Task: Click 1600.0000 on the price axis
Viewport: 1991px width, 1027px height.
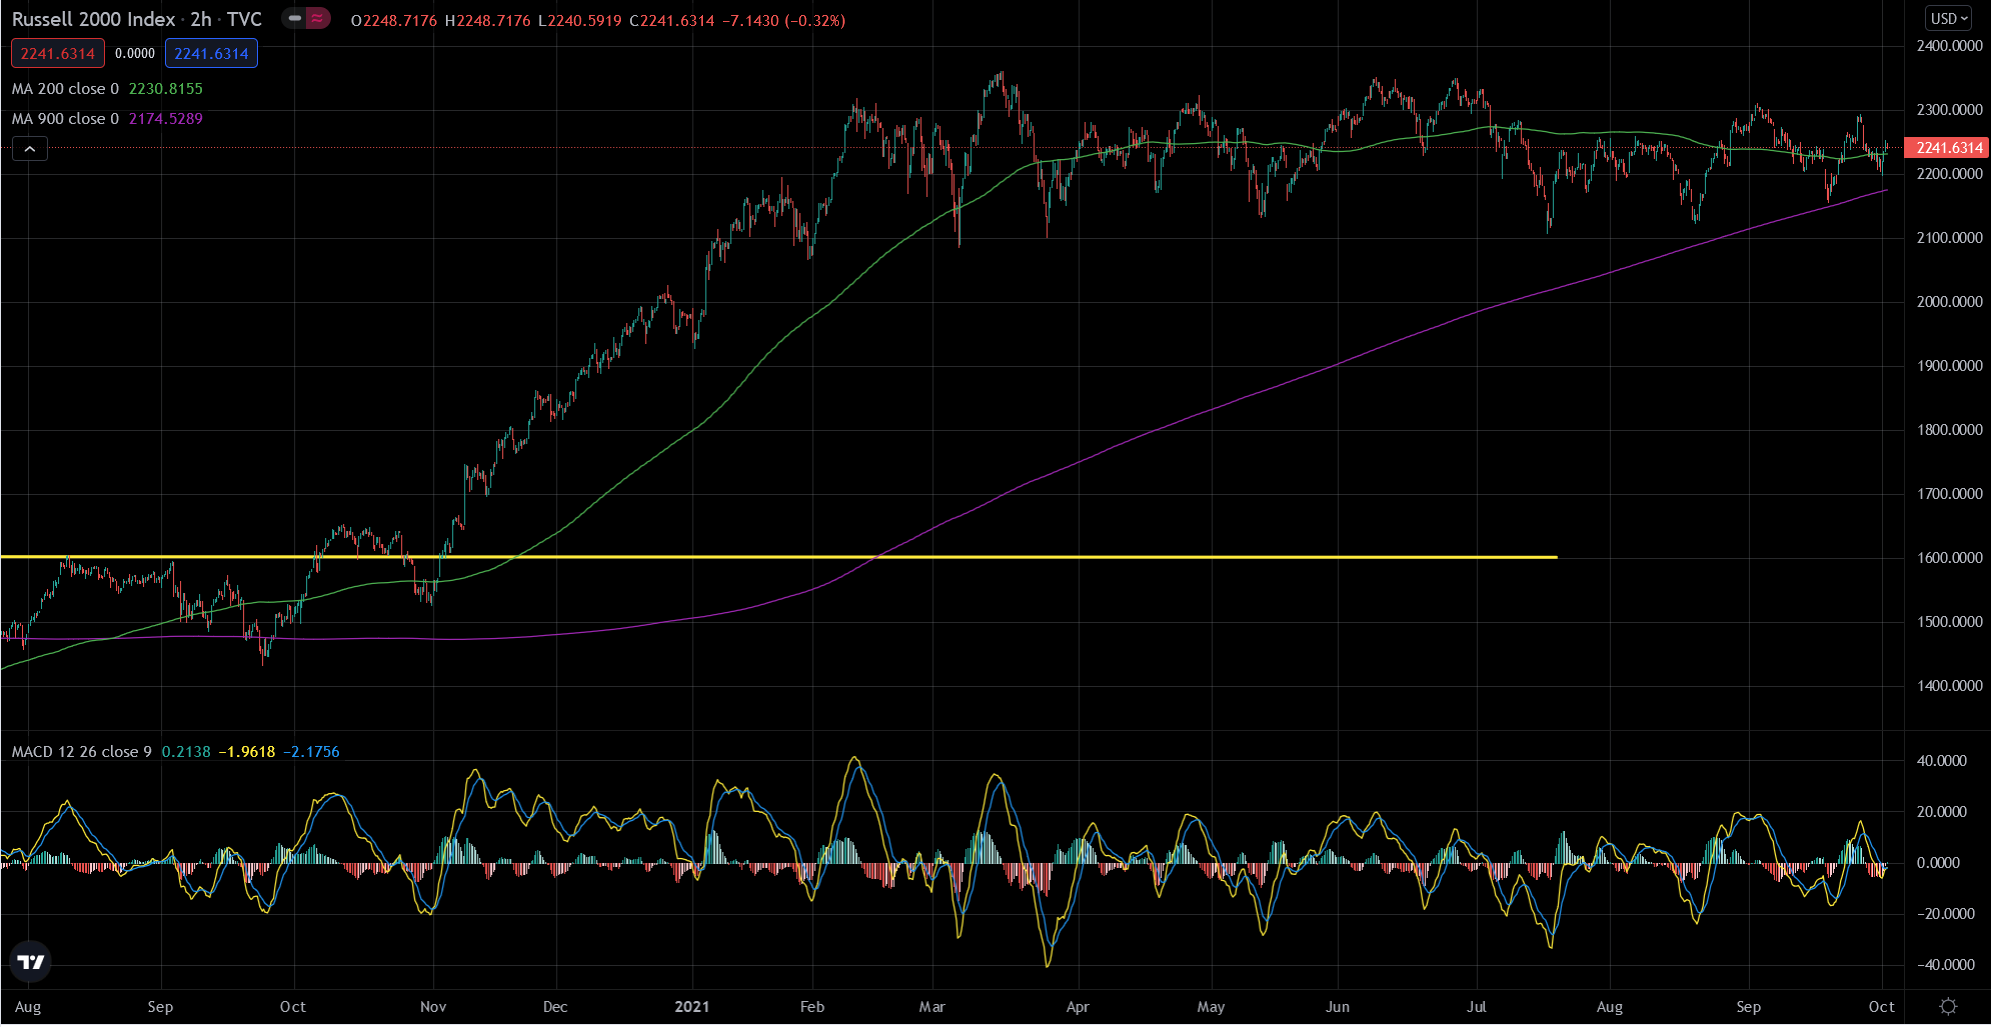Action: (x=1949, y=558)
